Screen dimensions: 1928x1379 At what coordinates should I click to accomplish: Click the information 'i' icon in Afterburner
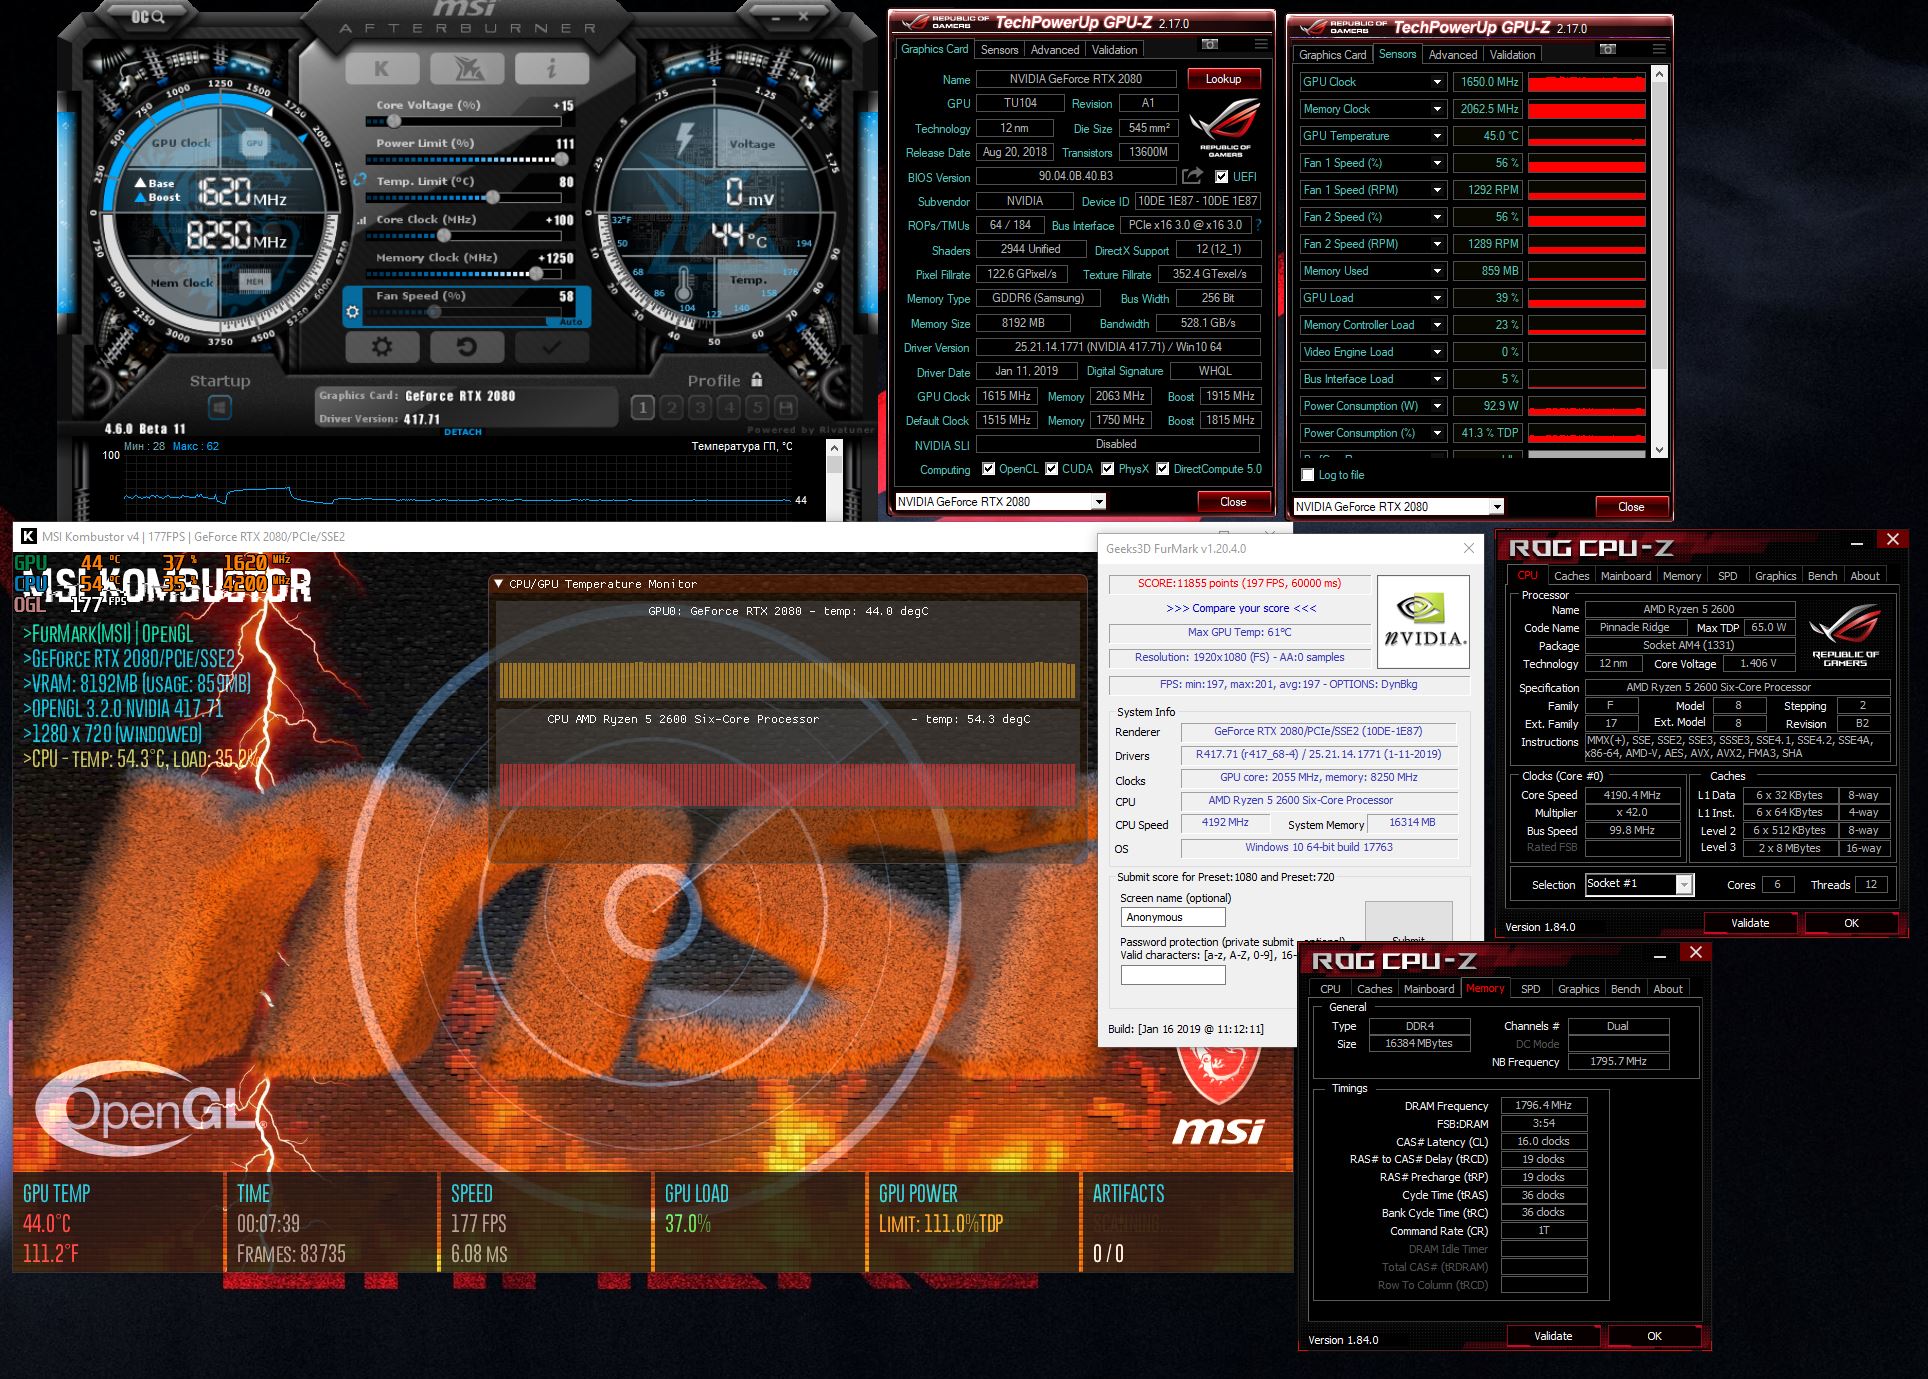(x=551, y=68)
